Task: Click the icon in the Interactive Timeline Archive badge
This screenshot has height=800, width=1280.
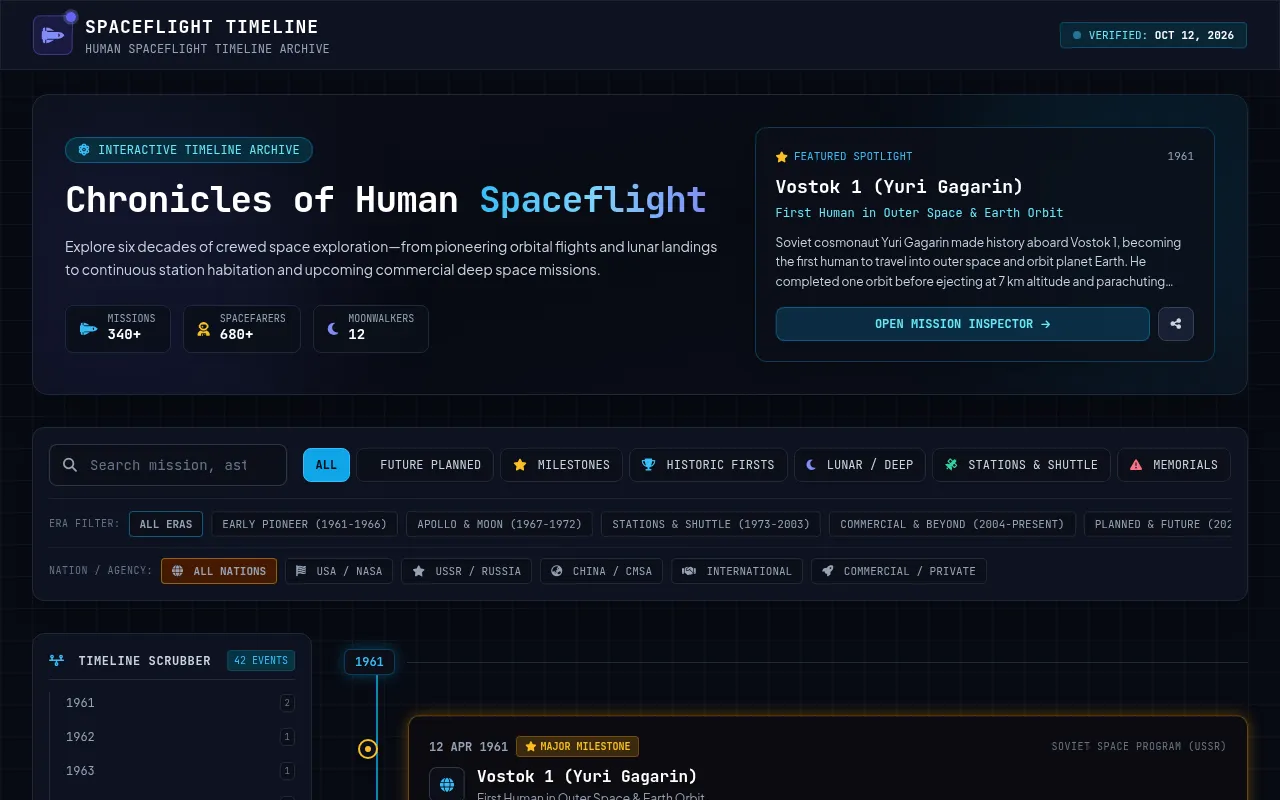Action: 84,150
